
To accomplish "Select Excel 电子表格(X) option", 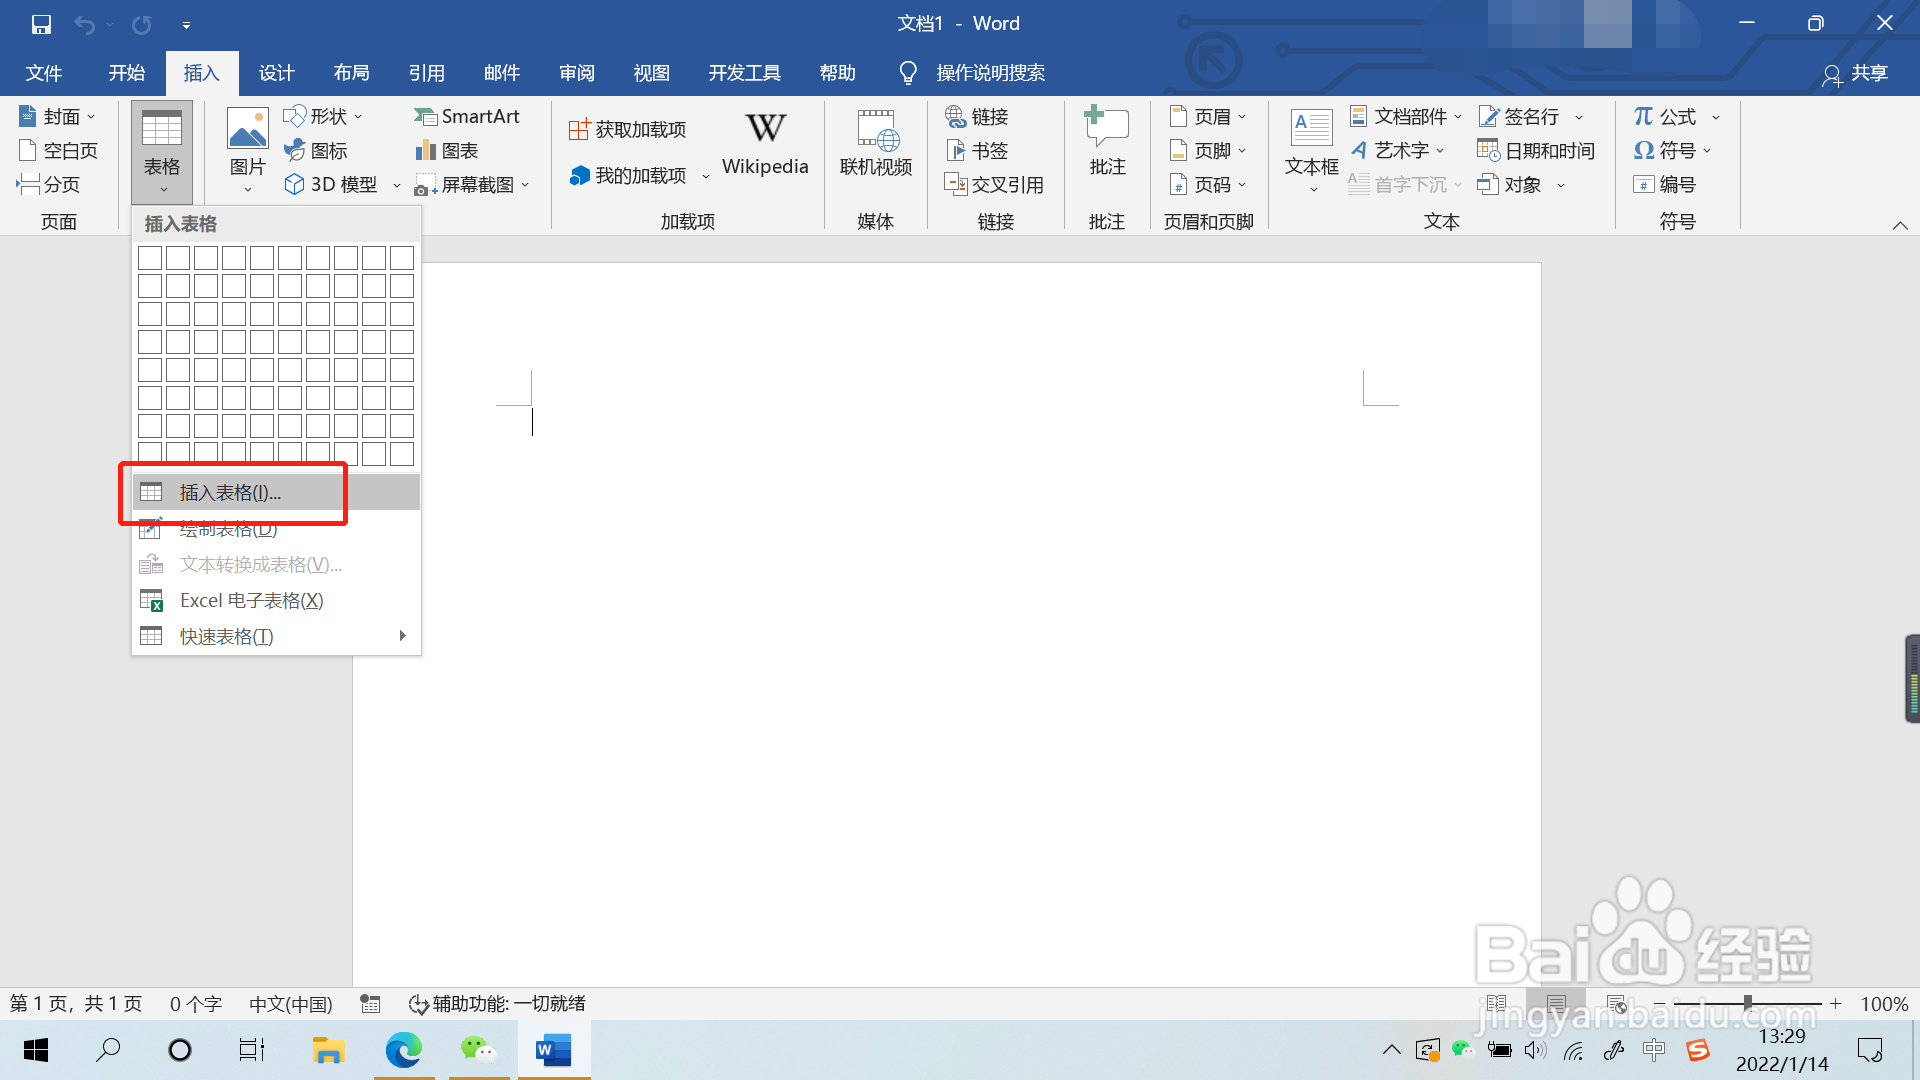I will pyautogui.click(x=251, y=601).
